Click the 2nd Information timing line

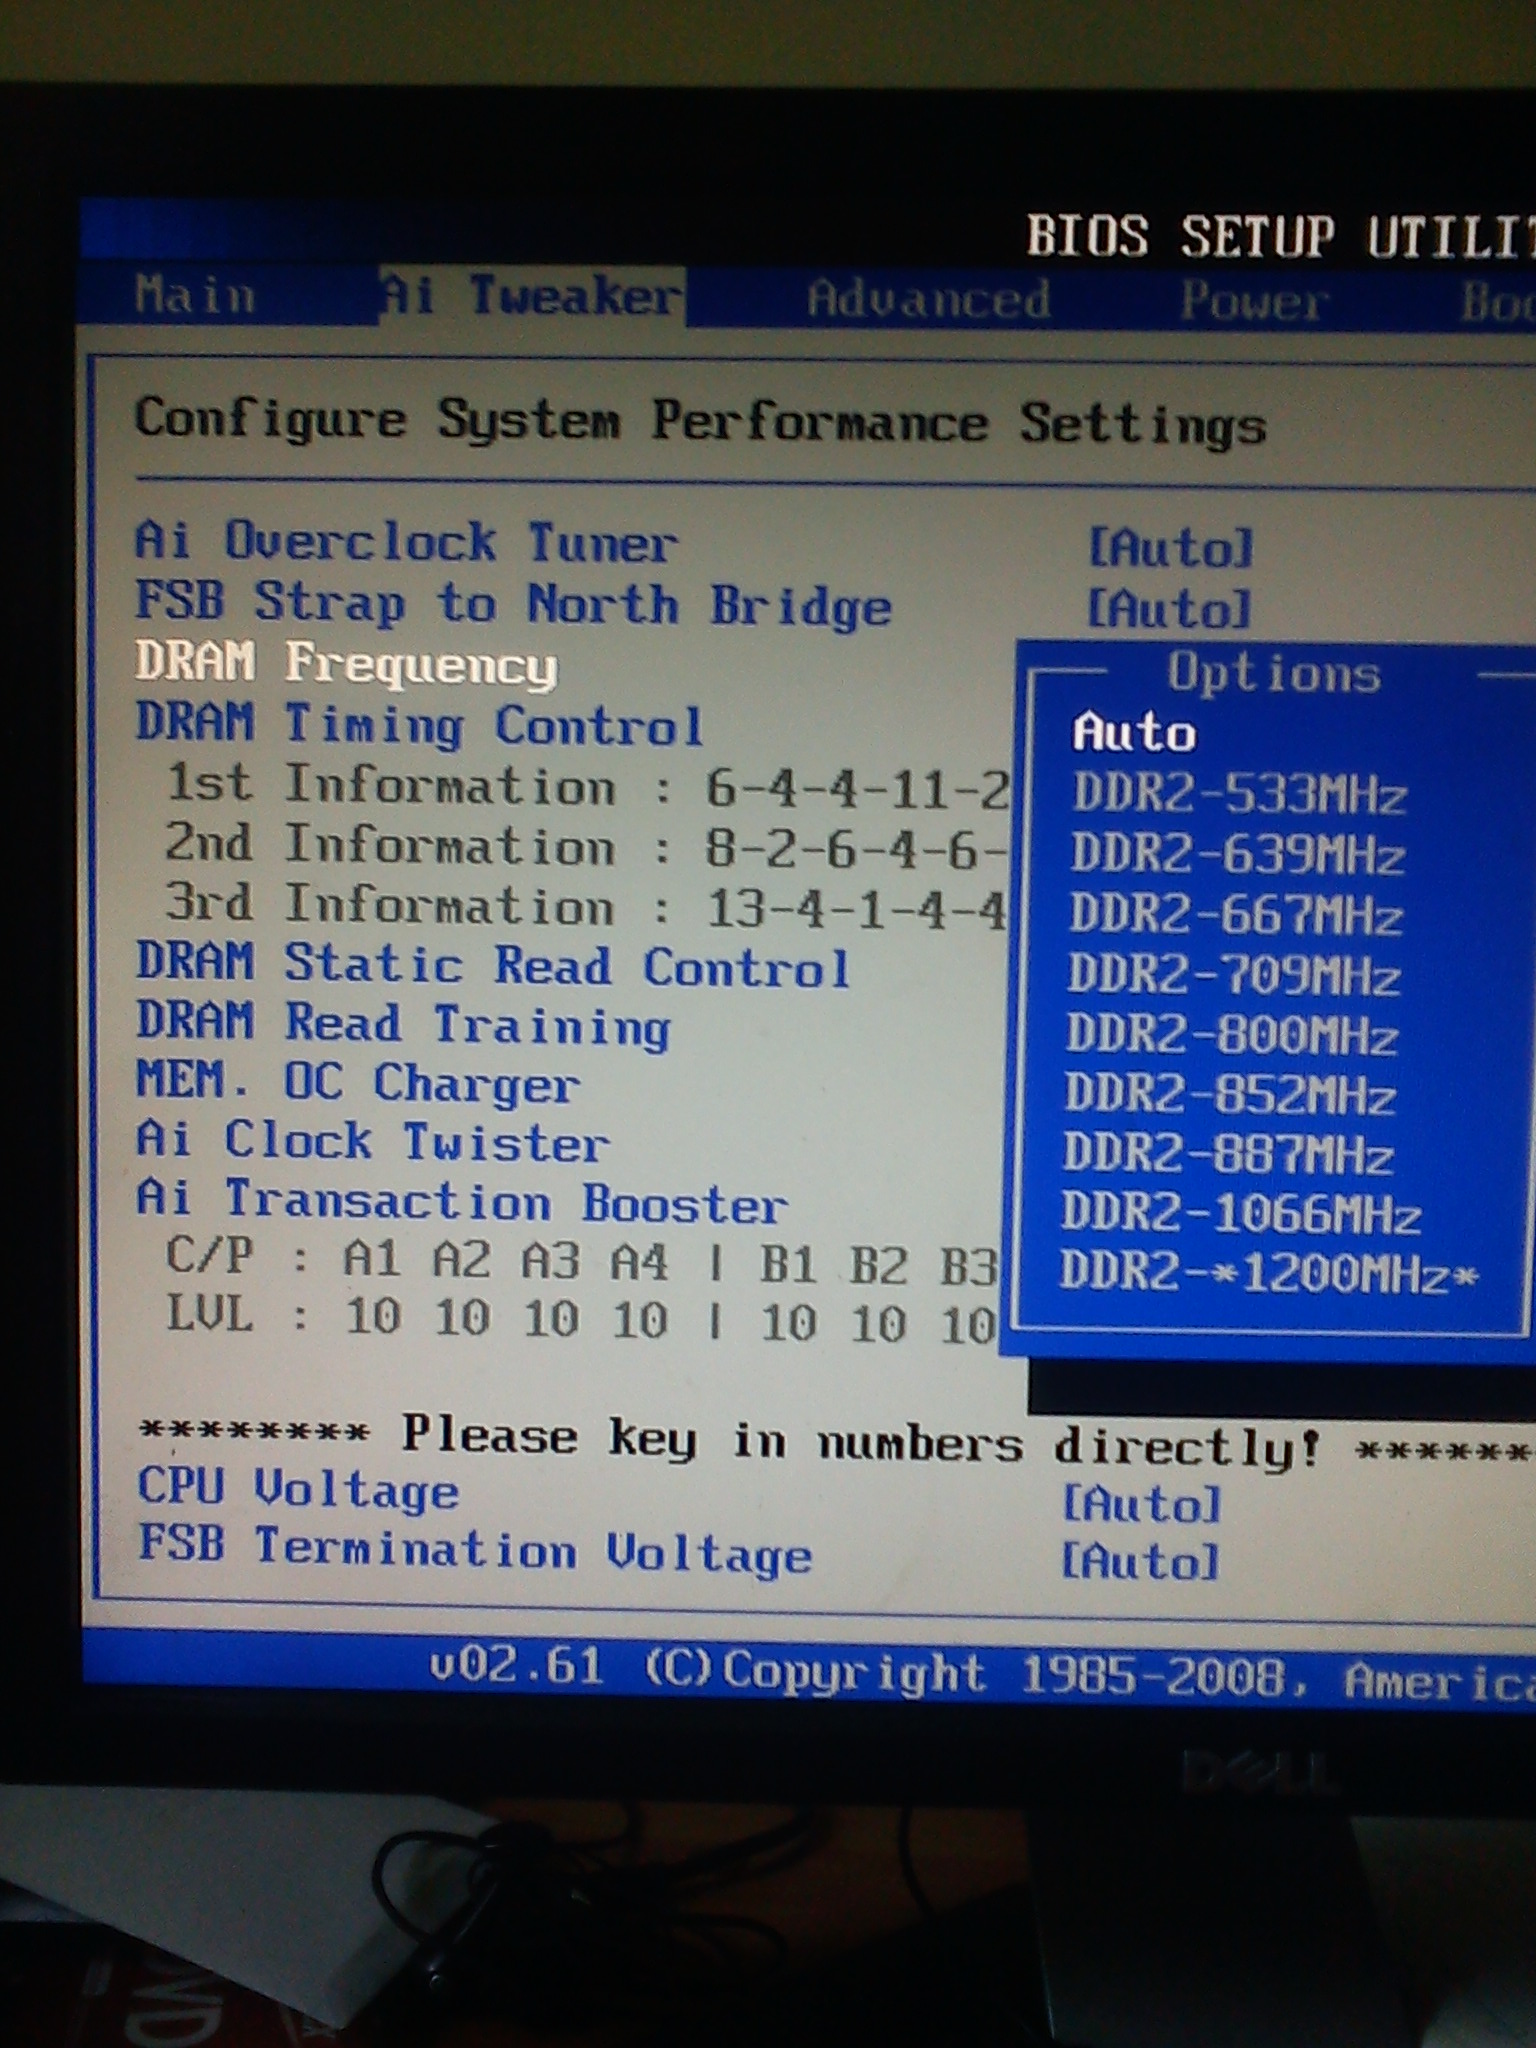585,846
